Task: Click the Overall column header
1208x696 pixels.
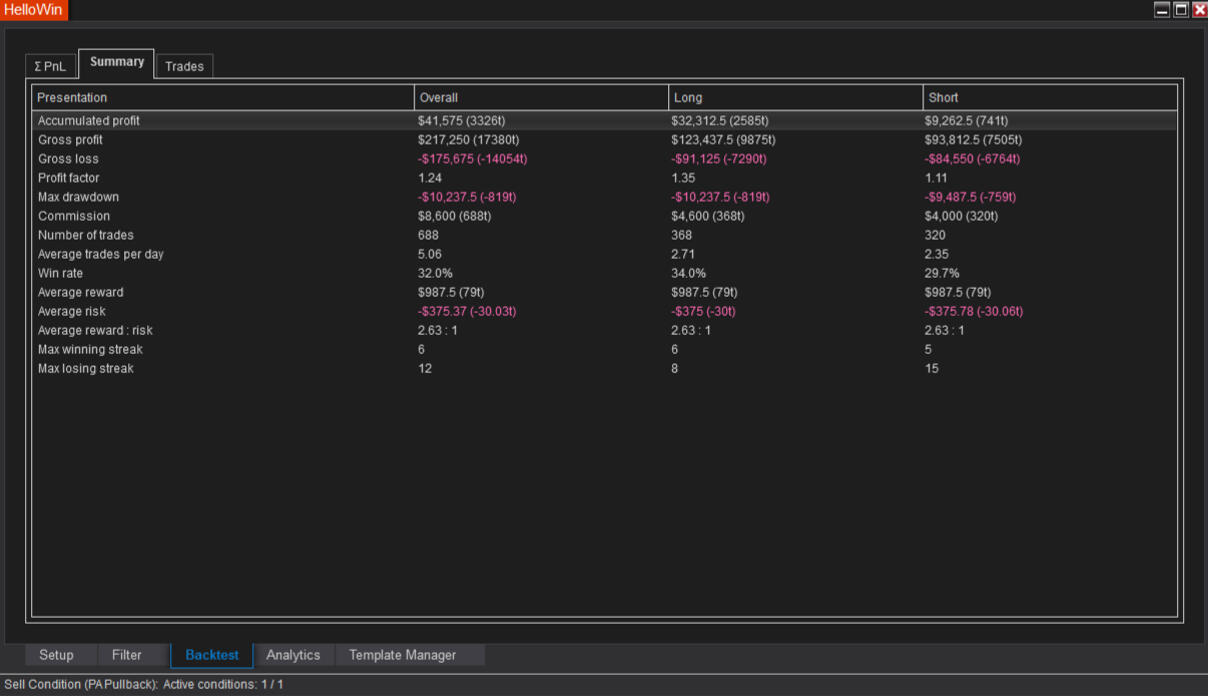Action: (x=541, y=97)
